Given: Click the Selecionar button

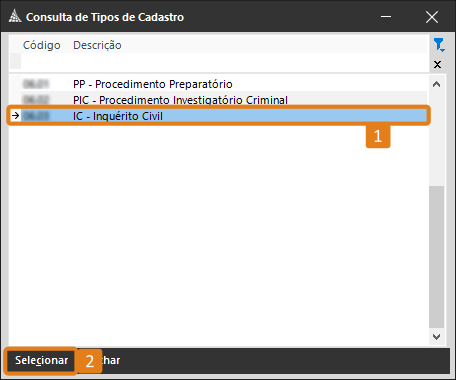Looking at the screenshot, I should coord(41,360).
